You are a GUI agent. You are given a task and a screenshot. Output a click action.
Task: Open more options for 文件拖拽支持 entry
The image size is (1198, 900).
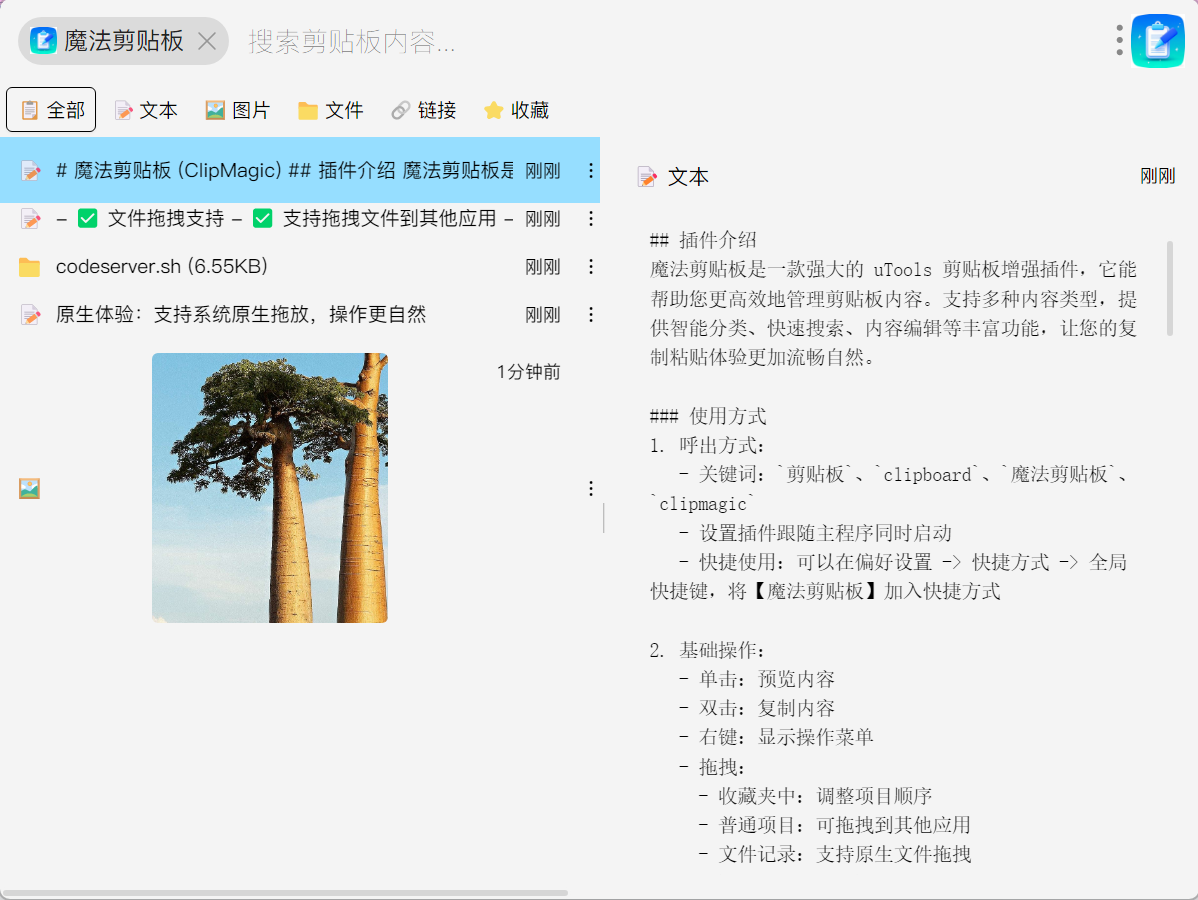coord(591,219)
